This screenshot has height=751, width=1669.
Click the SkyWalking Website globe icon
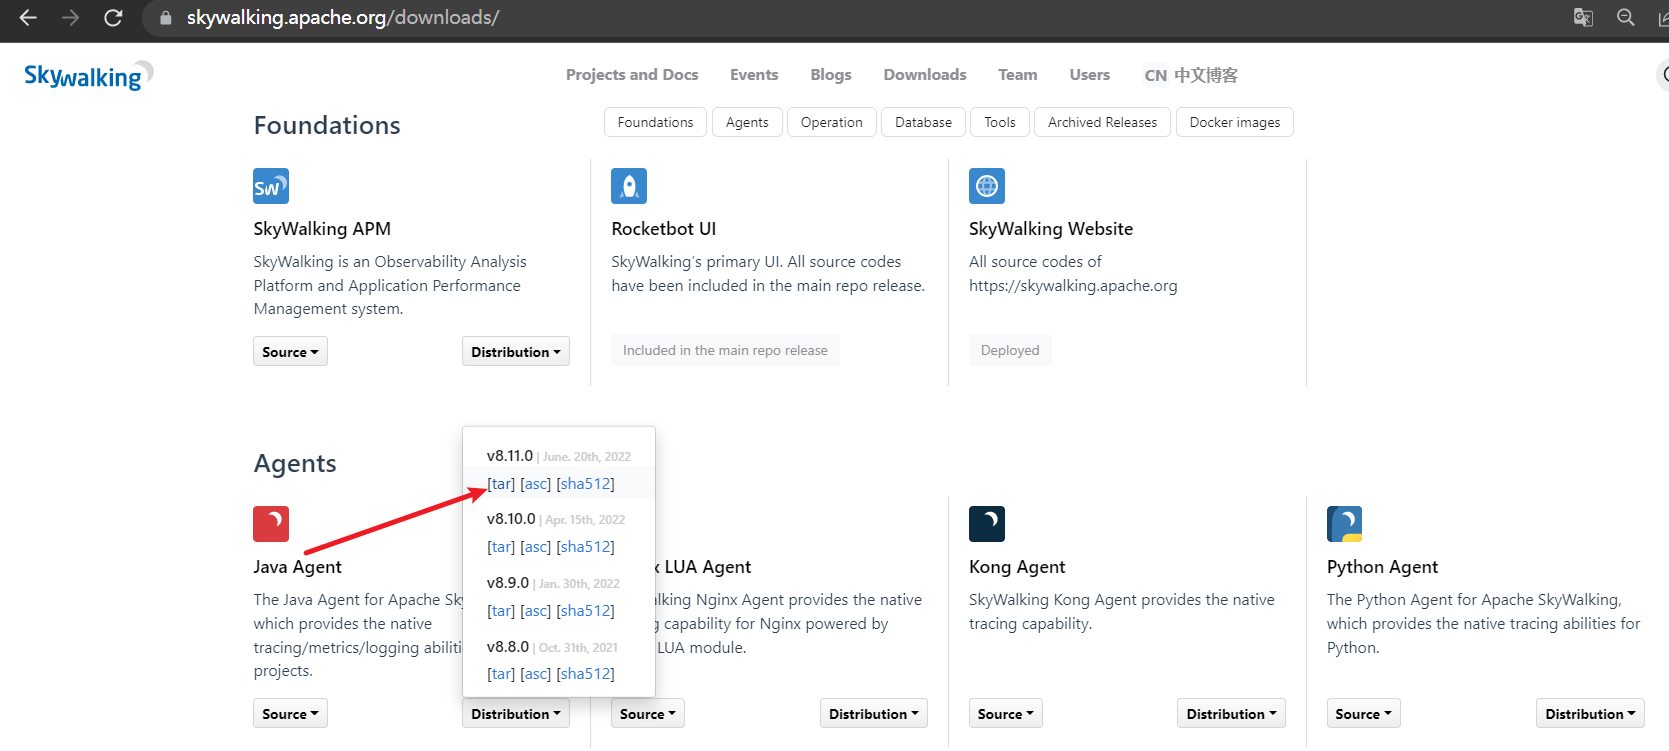tap(987, 186)
